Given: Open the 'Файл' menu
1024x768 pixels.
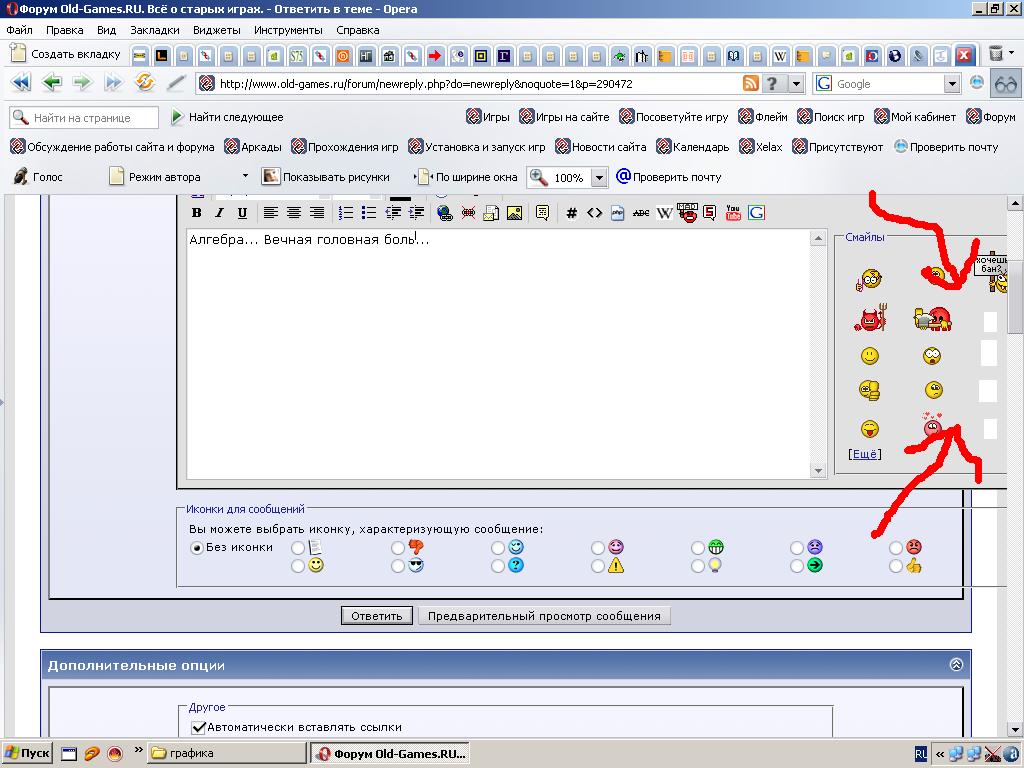Looking at the screenshot, I should click(19, 30).
